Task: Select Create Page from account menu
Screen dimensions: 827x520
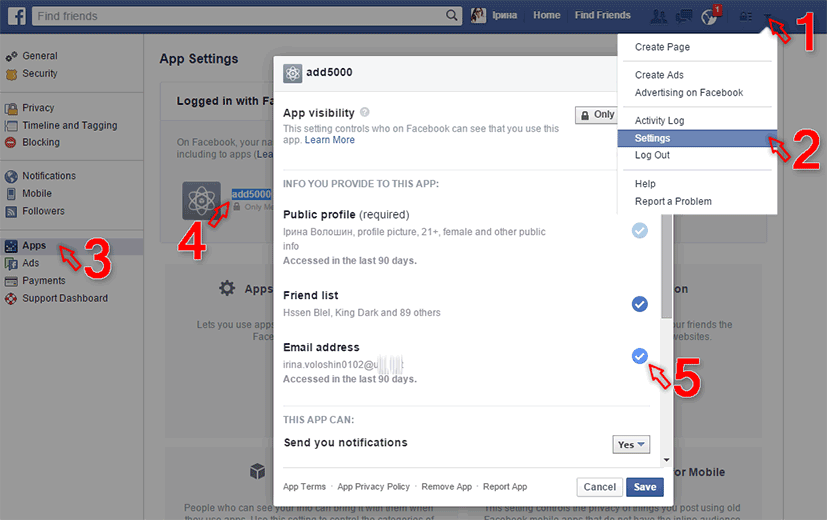Action: click(662, 47)
